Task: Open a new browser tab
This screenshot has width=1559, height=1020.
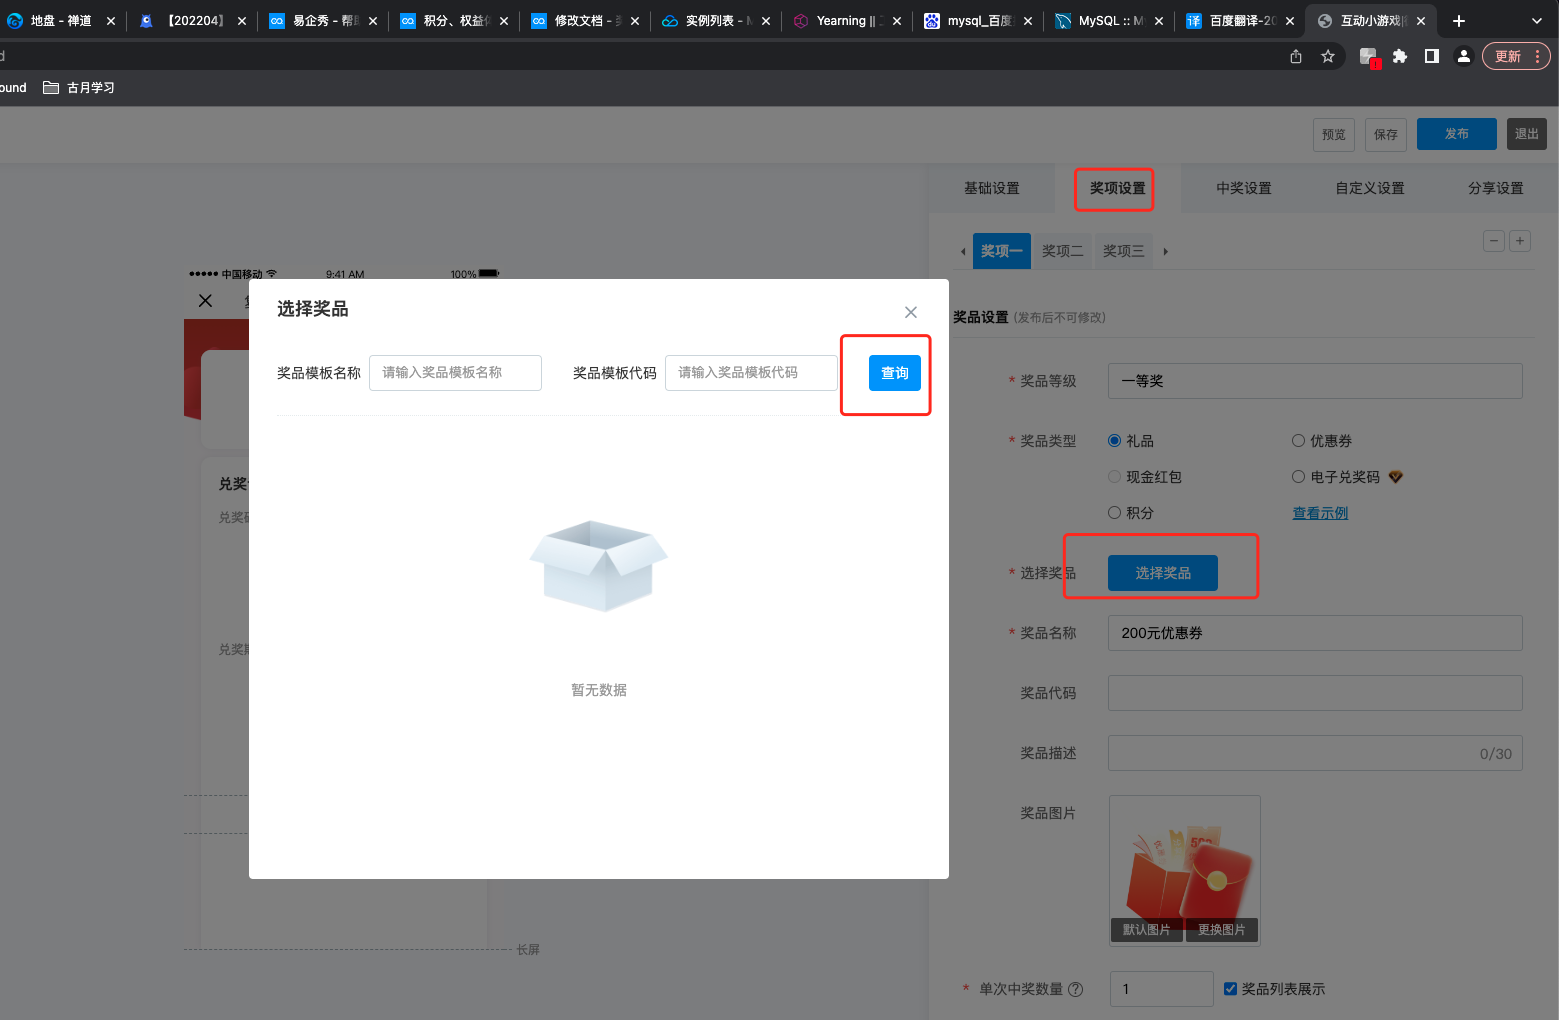Action: click(1459, 21)
